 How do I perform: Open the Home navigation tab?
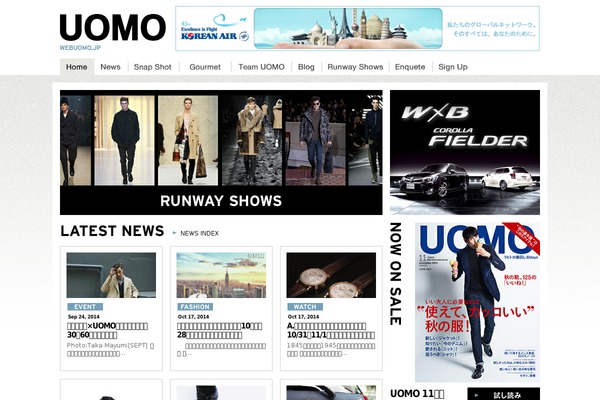77,67
